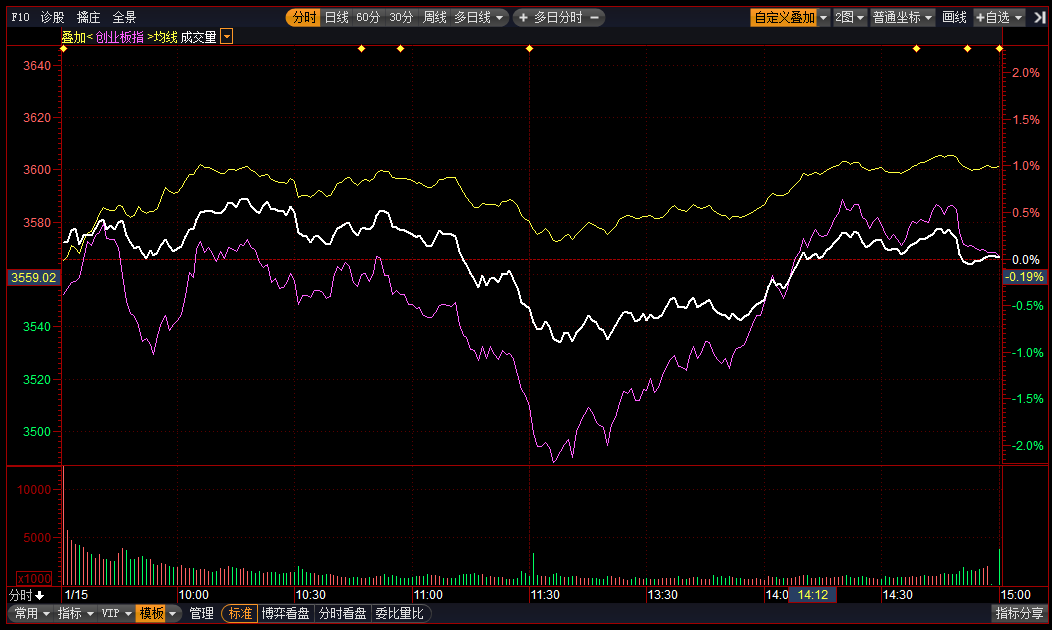
Task: Open the 常用 dropdown
Action: [32, 613]
